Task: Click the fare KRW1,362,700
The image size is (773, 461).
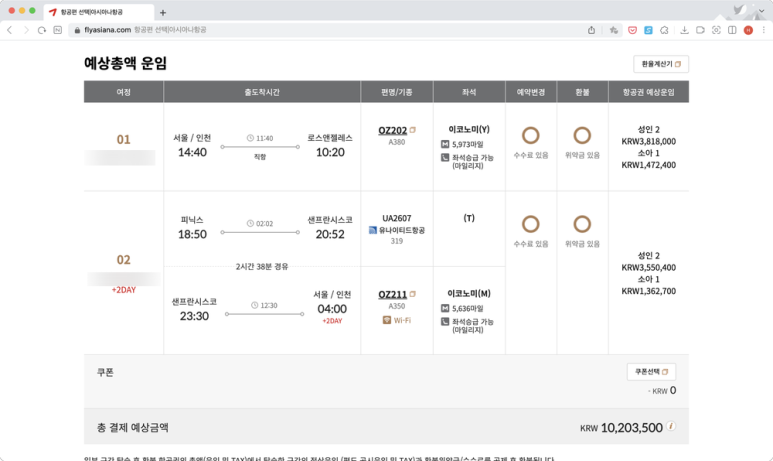Action: [648, 291]
